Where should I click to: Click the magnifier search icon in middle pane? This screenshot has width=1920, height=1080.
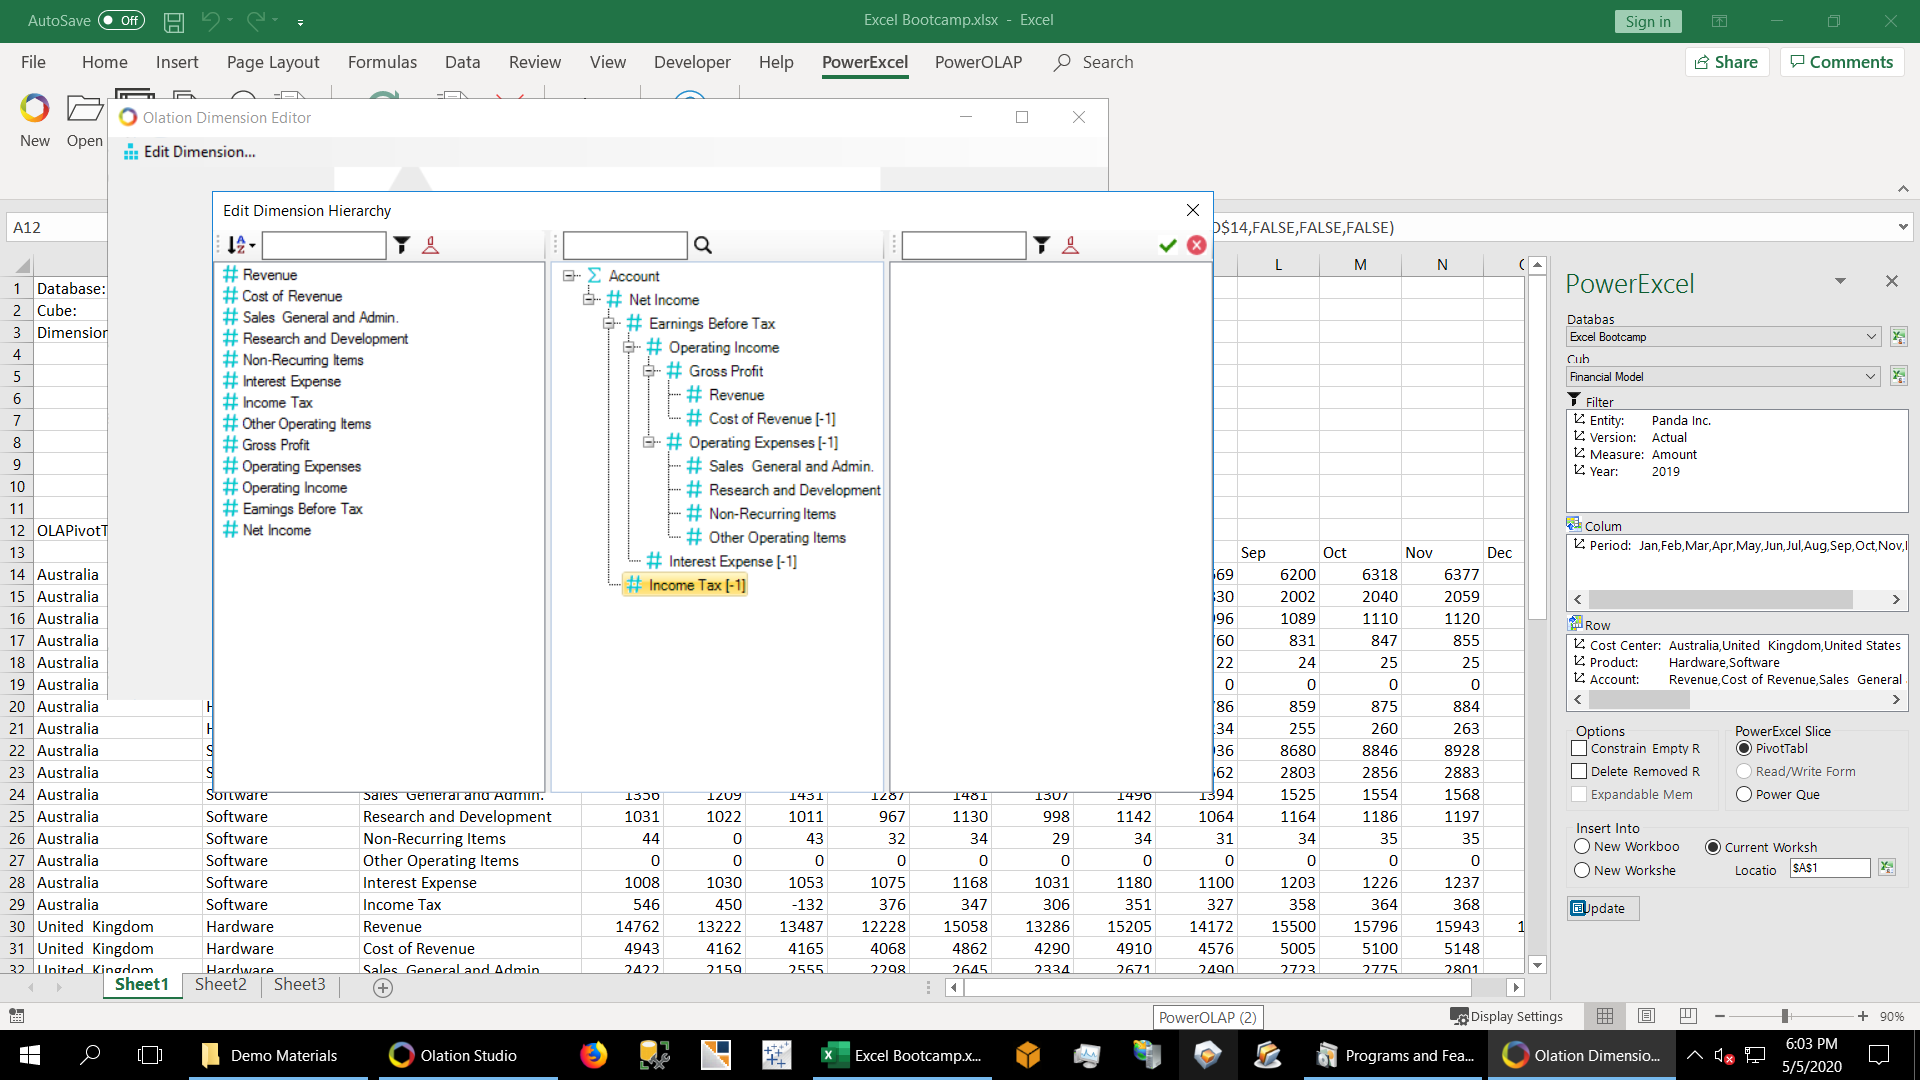point(703,245)
